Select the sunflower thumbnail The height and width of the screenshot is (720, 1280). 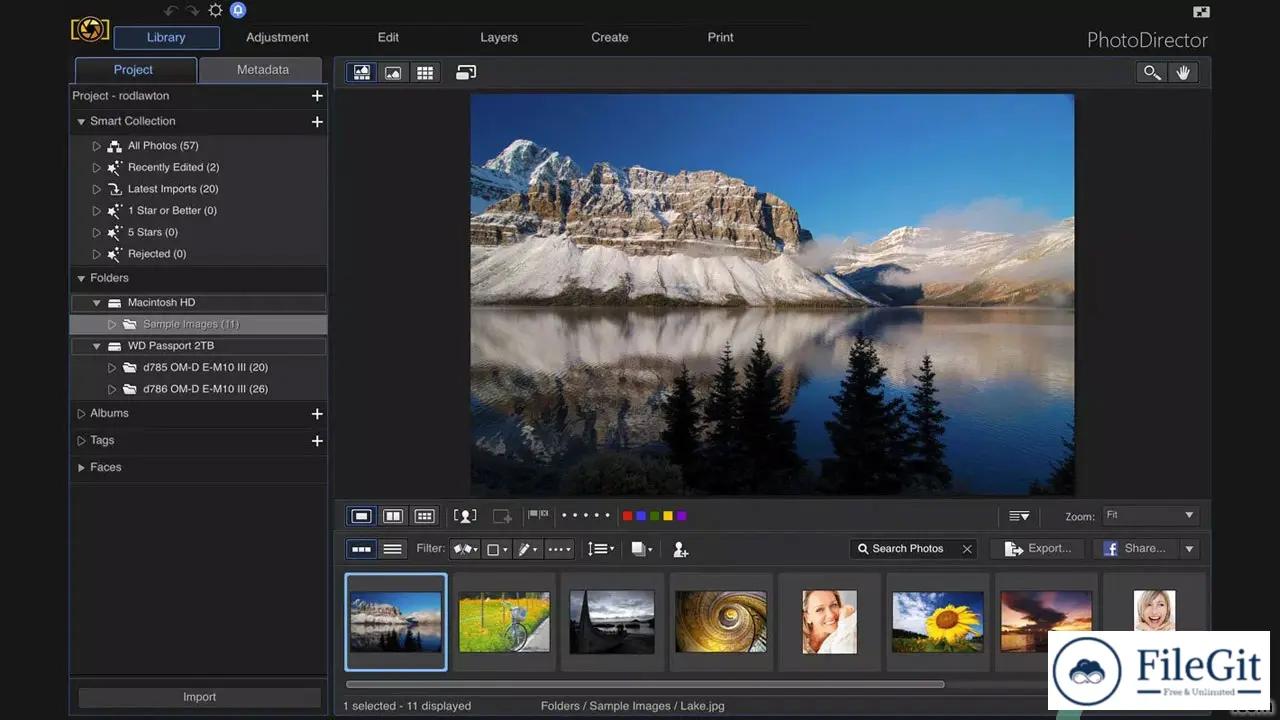click(937, 622)
